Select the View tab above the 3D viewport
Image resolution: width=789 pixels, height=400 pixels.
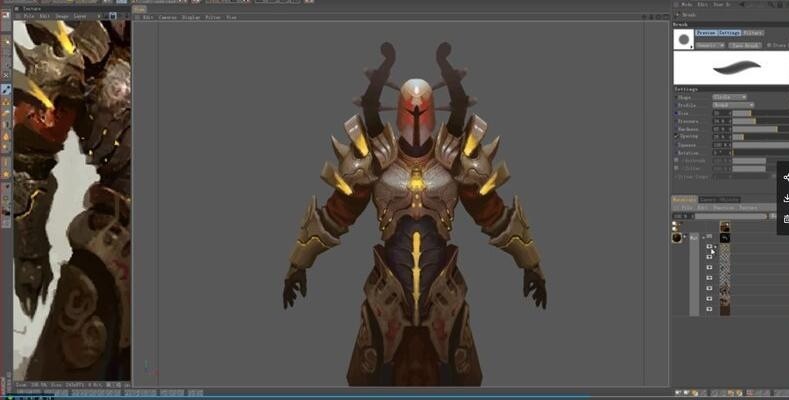point(139,9)
